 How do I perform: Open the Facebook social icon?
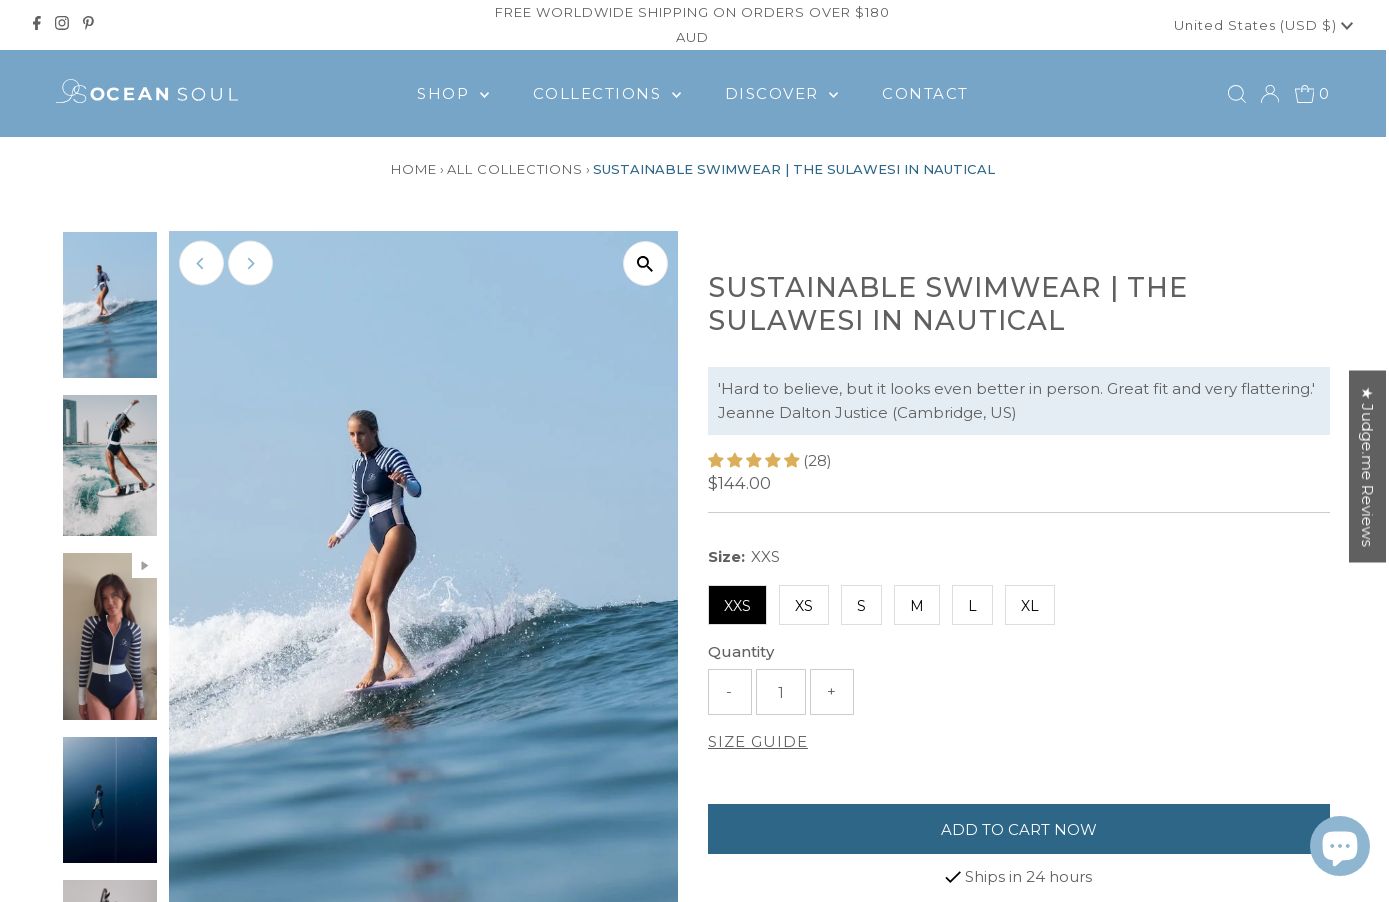point(37,23)
